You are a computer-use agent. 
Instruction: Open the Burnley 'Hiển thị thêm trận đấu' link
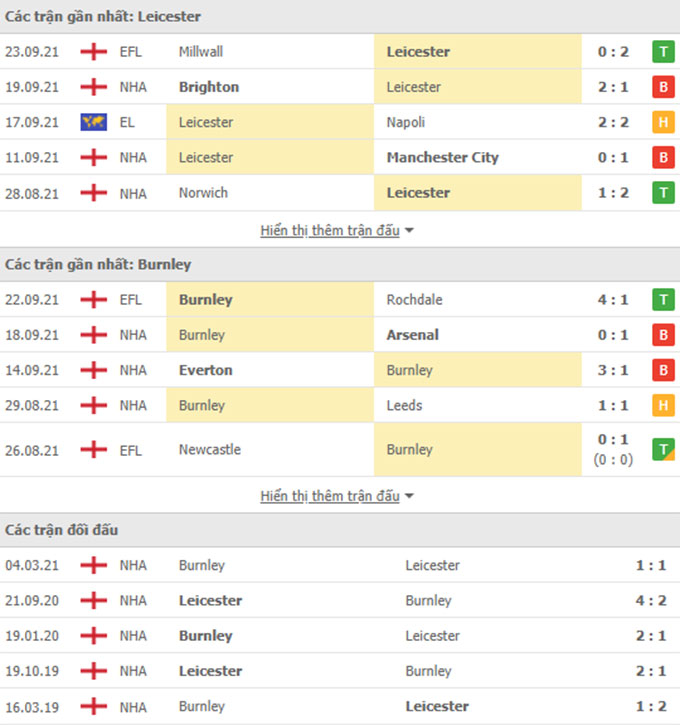(x=330, y=496)
